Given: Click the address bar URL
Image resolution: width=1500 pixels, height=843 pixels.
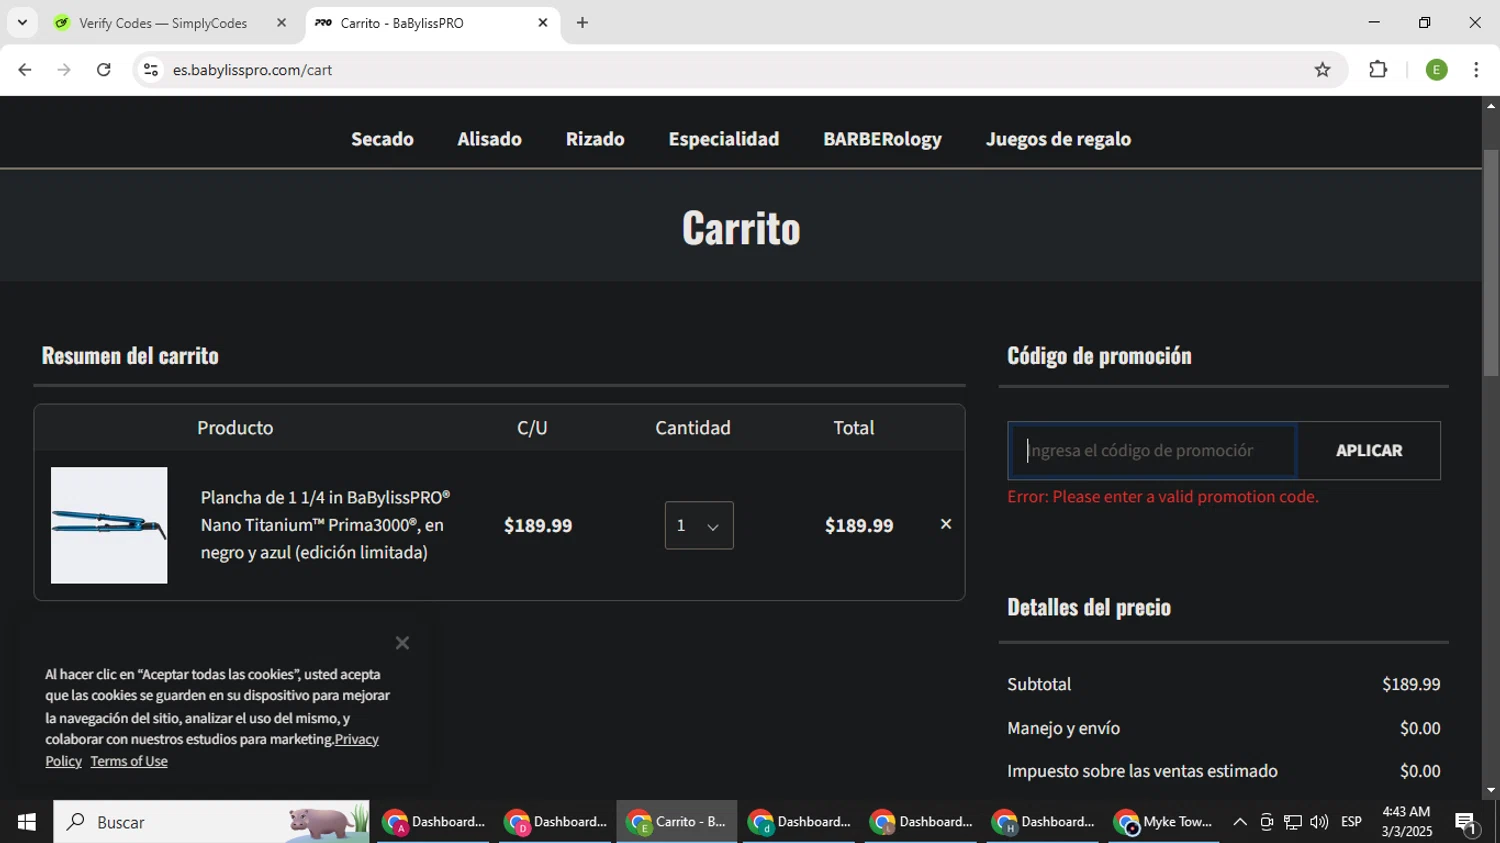Looking at the screenshot, I should [252, 70].
